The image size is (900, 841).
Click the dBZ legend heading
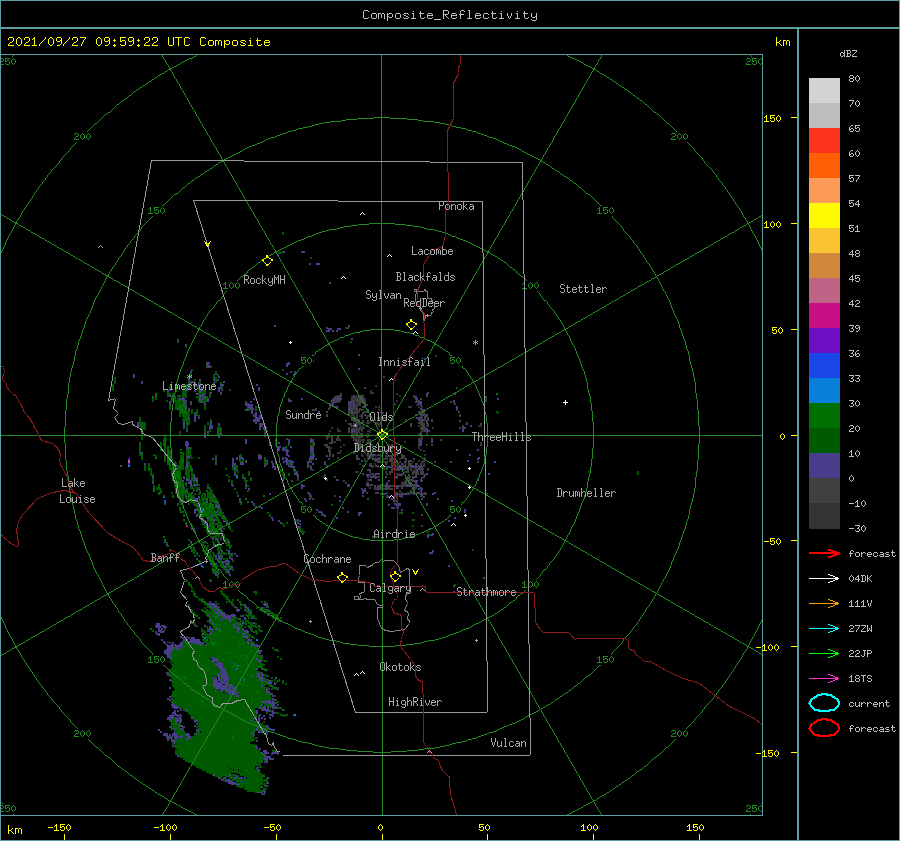point(848,53)
